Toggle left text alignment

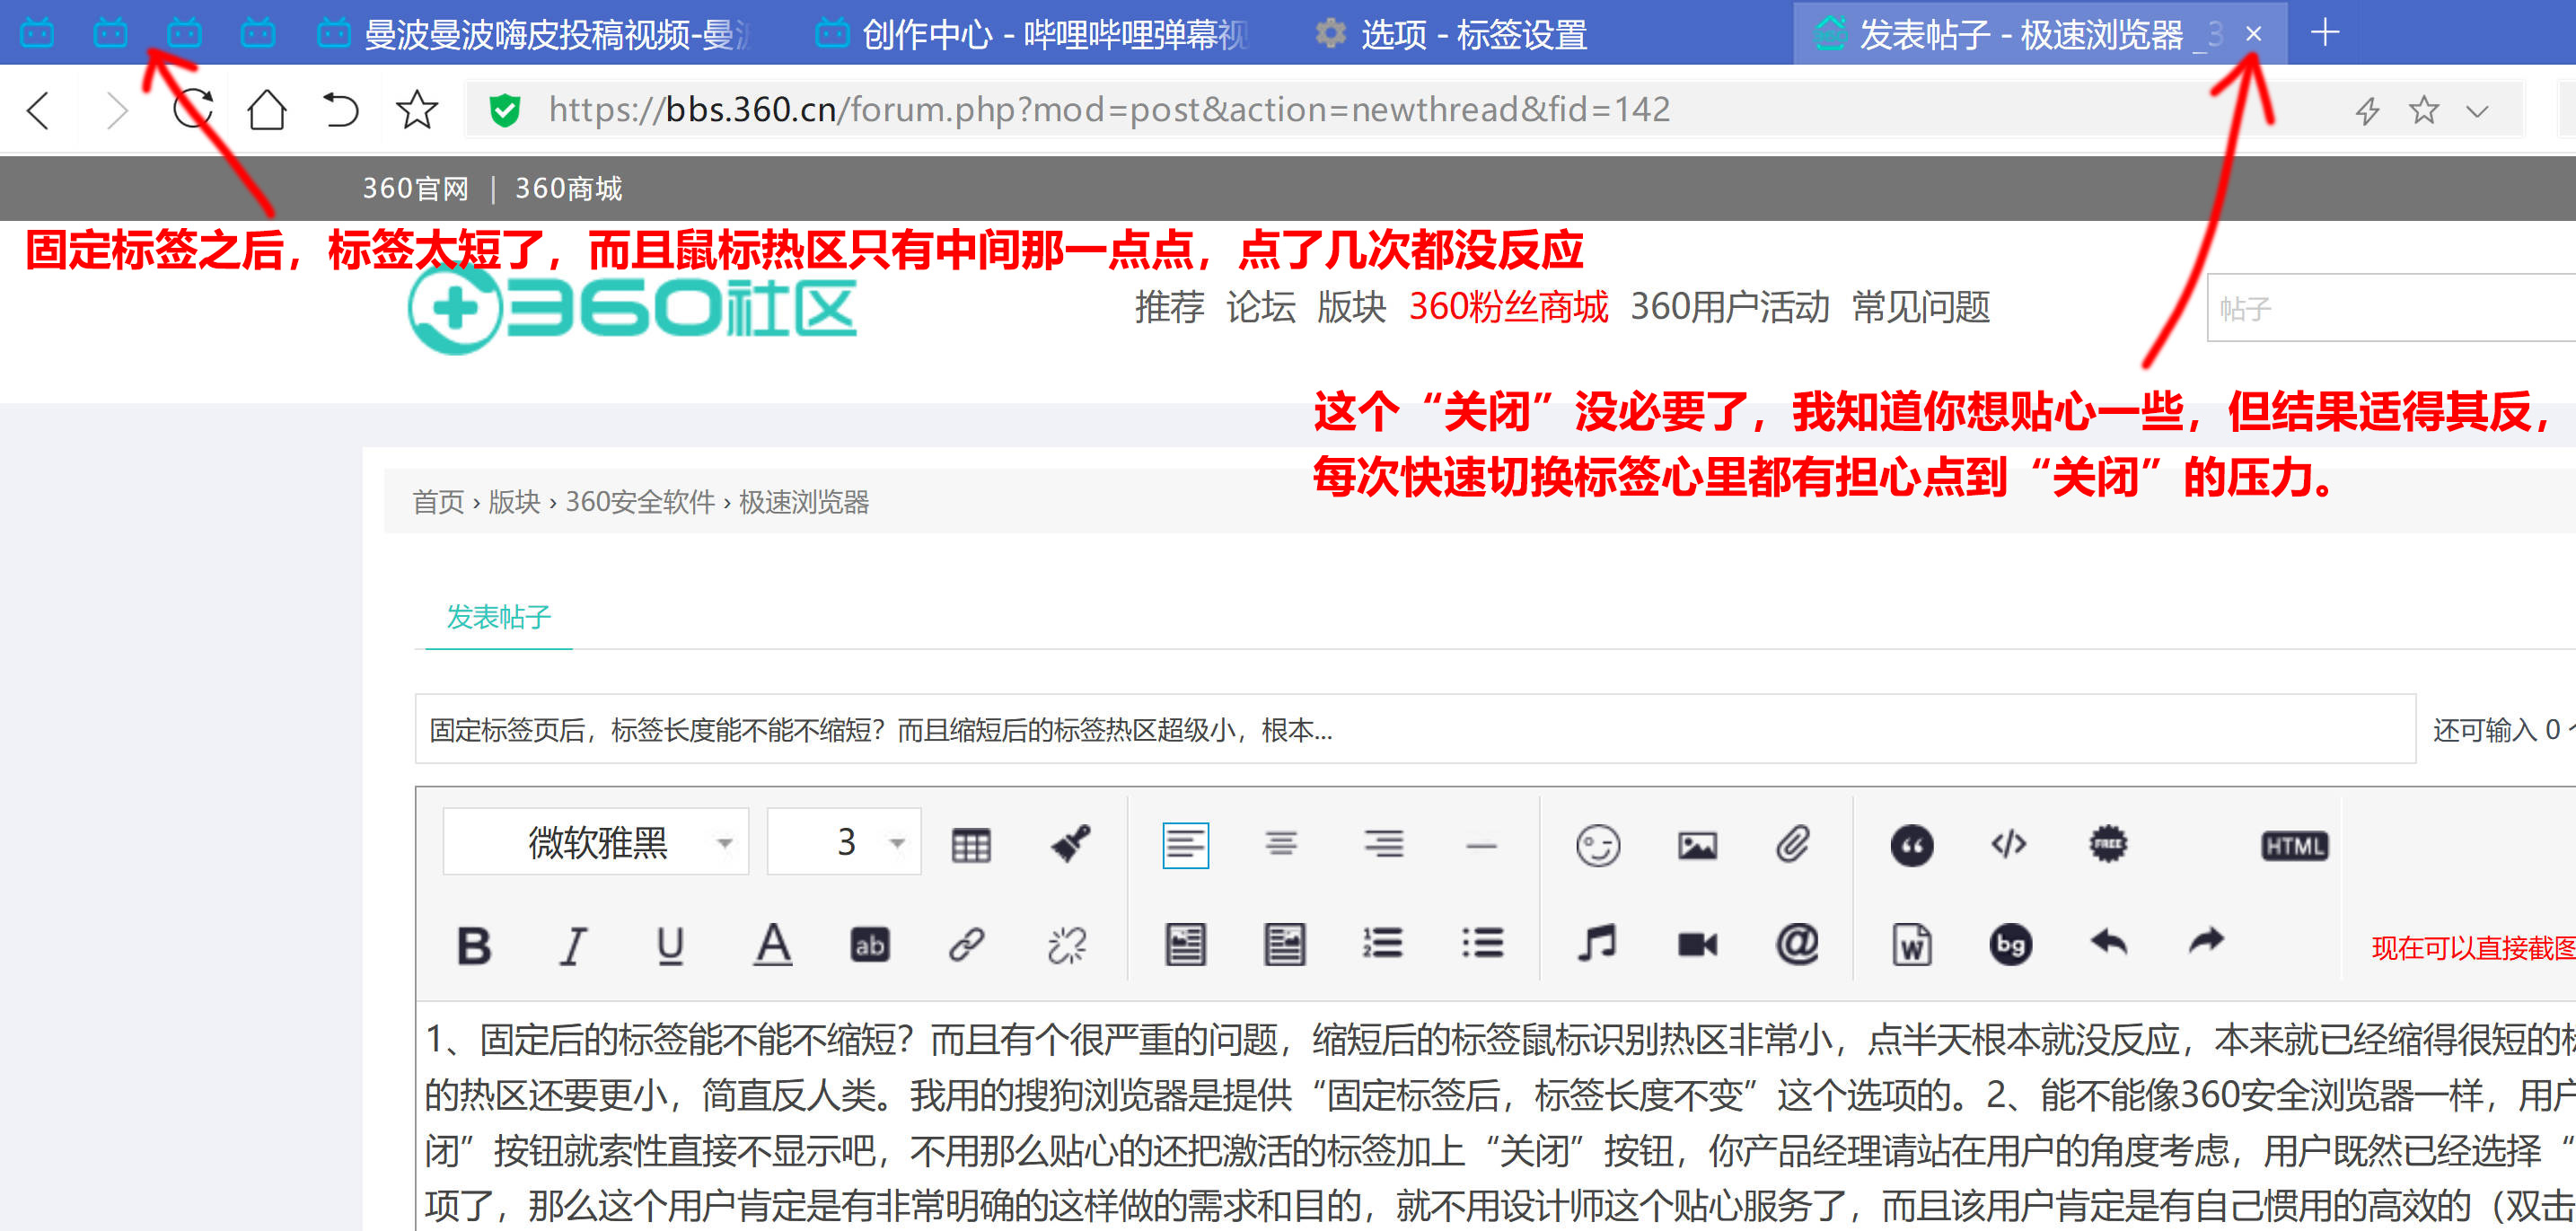pyautogui.click(x=1185, y=845)
